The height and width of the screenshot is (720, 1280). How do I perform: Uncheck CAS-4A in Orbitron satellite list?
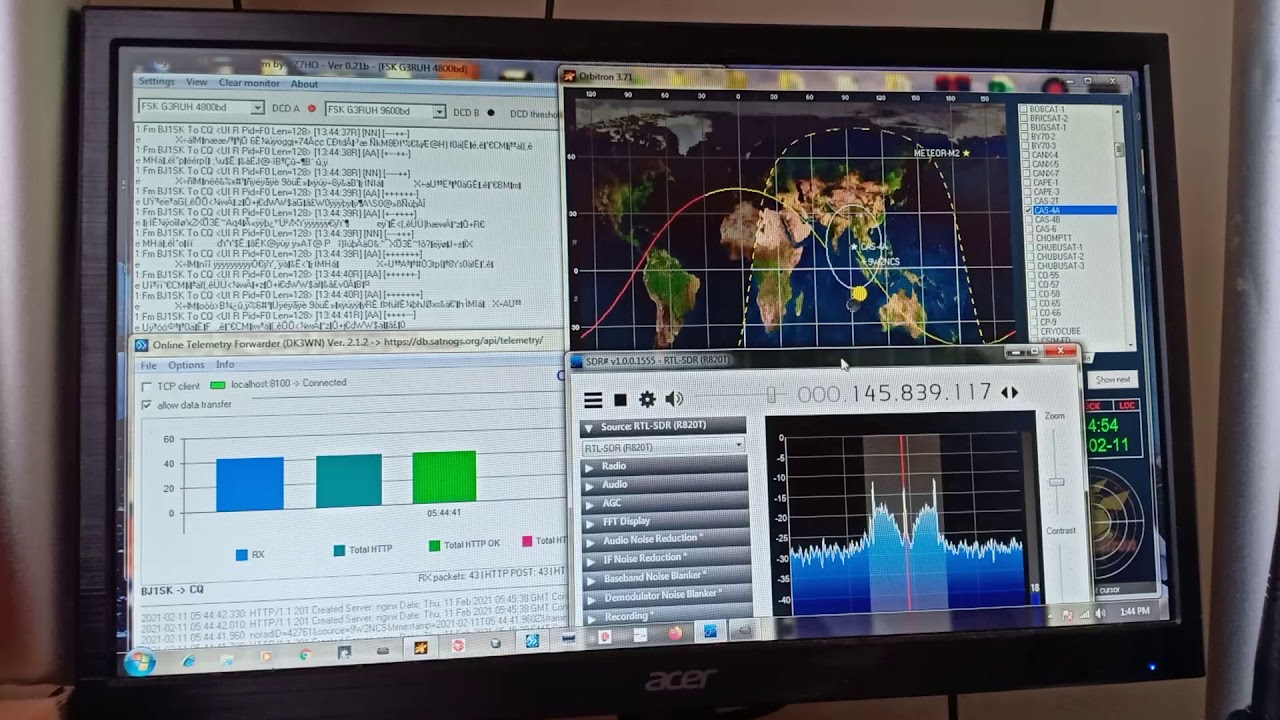click(x=1027, y=211)
